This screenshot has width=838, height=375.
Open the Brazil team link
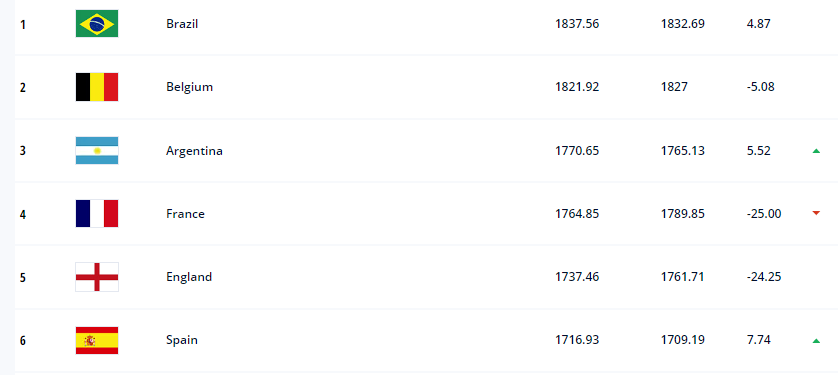[182, 24]
